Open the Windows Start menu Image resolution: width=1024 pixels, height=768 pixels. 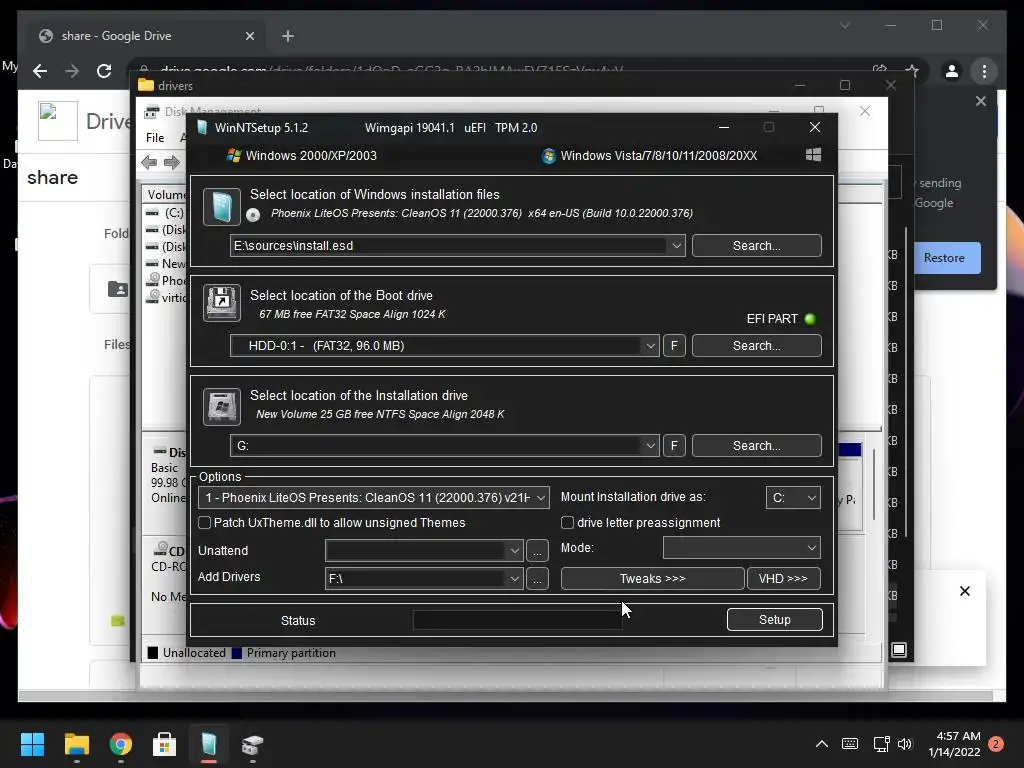[33, 744]
